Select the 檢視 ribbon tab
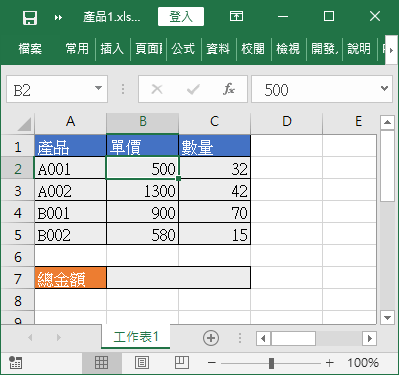This screenshot has width=399, height=375. tap(288, 49)
